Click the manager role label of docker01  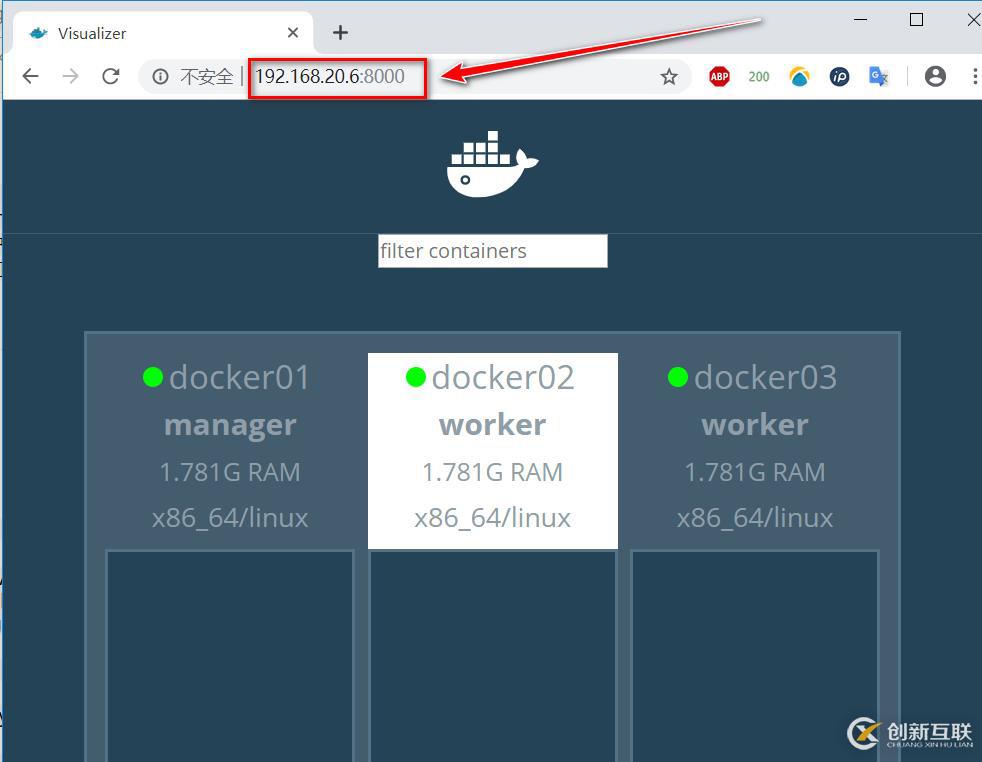(x=230, y=426)
